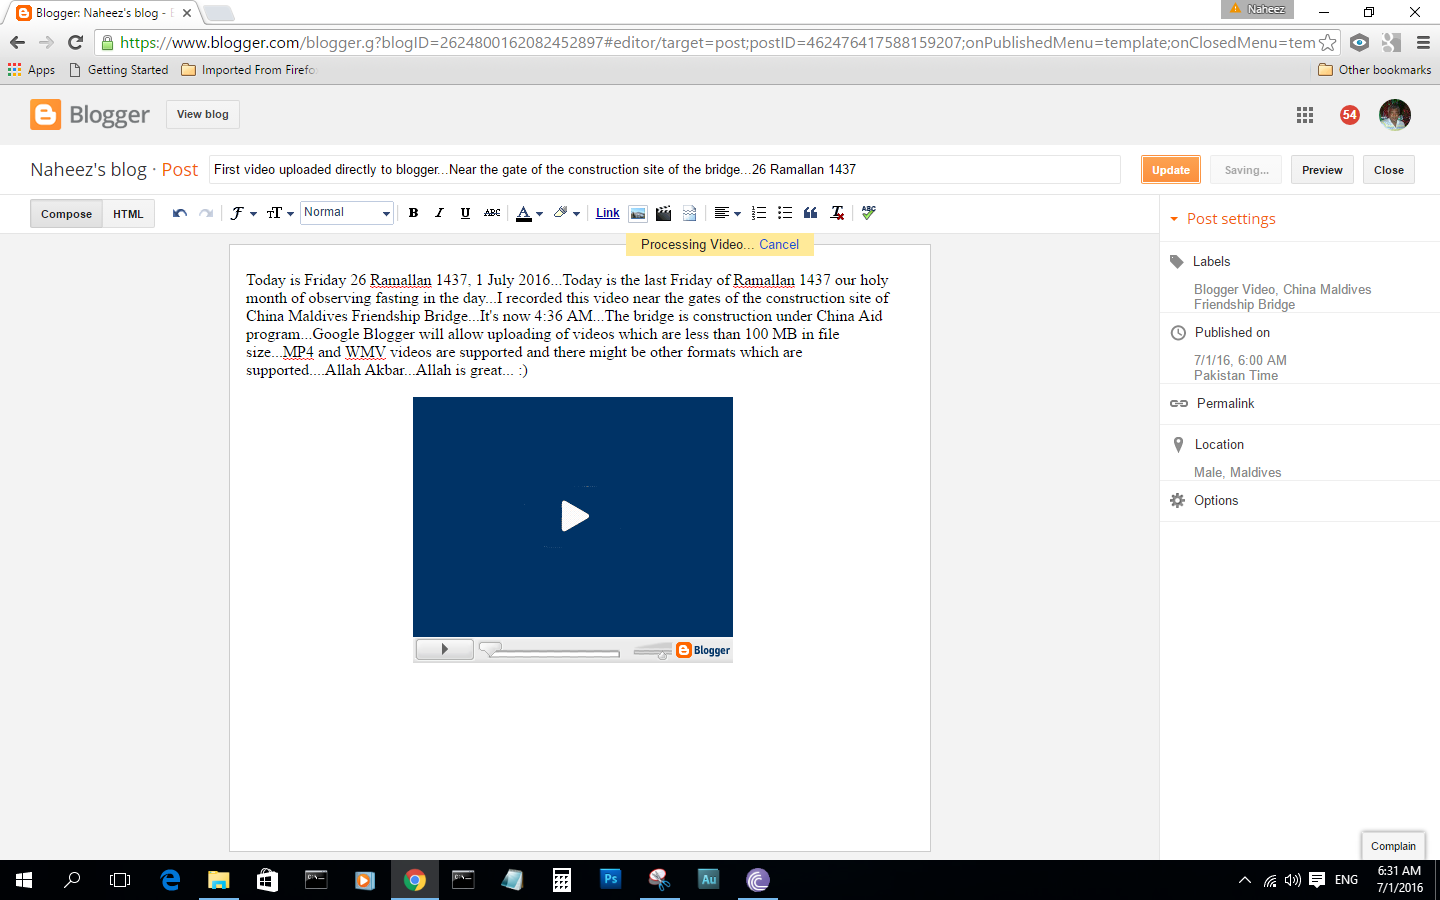1440x900 pixels.
Task: Cancel the video processing
Action: [x=779, y=244]
